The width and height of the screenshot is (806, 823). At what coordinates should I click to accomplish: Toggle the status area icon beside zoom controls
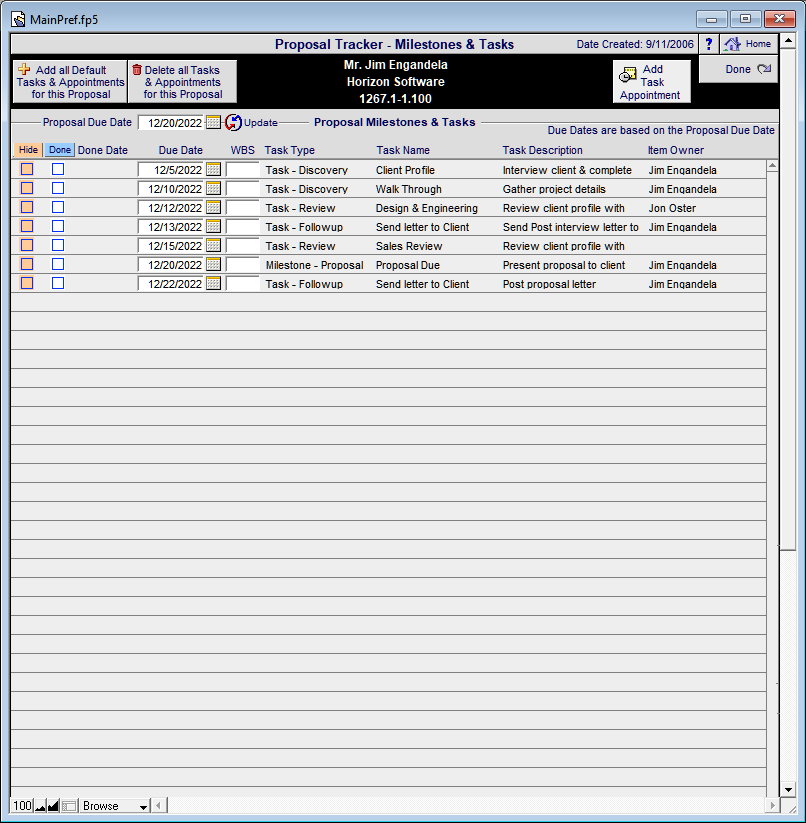click(x=69, y=806)
